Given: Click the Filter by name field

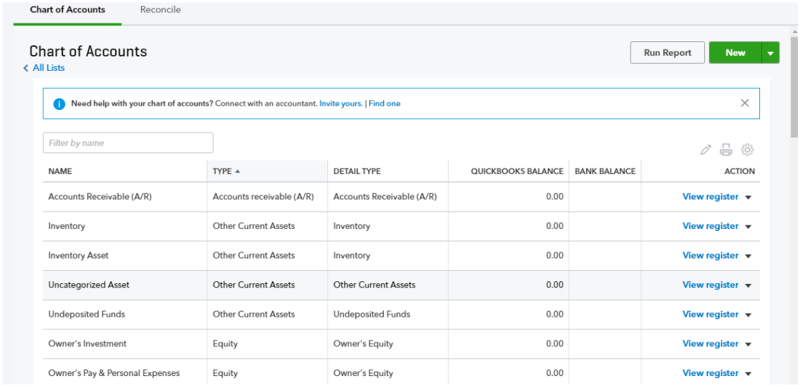Looking at the screenshot, I should coord(128,143).
